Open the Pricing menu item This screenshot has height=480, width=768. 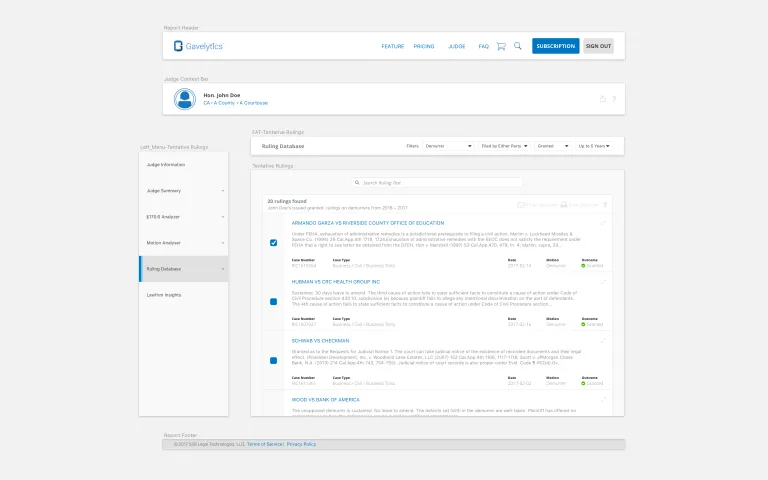pos(424,46)
